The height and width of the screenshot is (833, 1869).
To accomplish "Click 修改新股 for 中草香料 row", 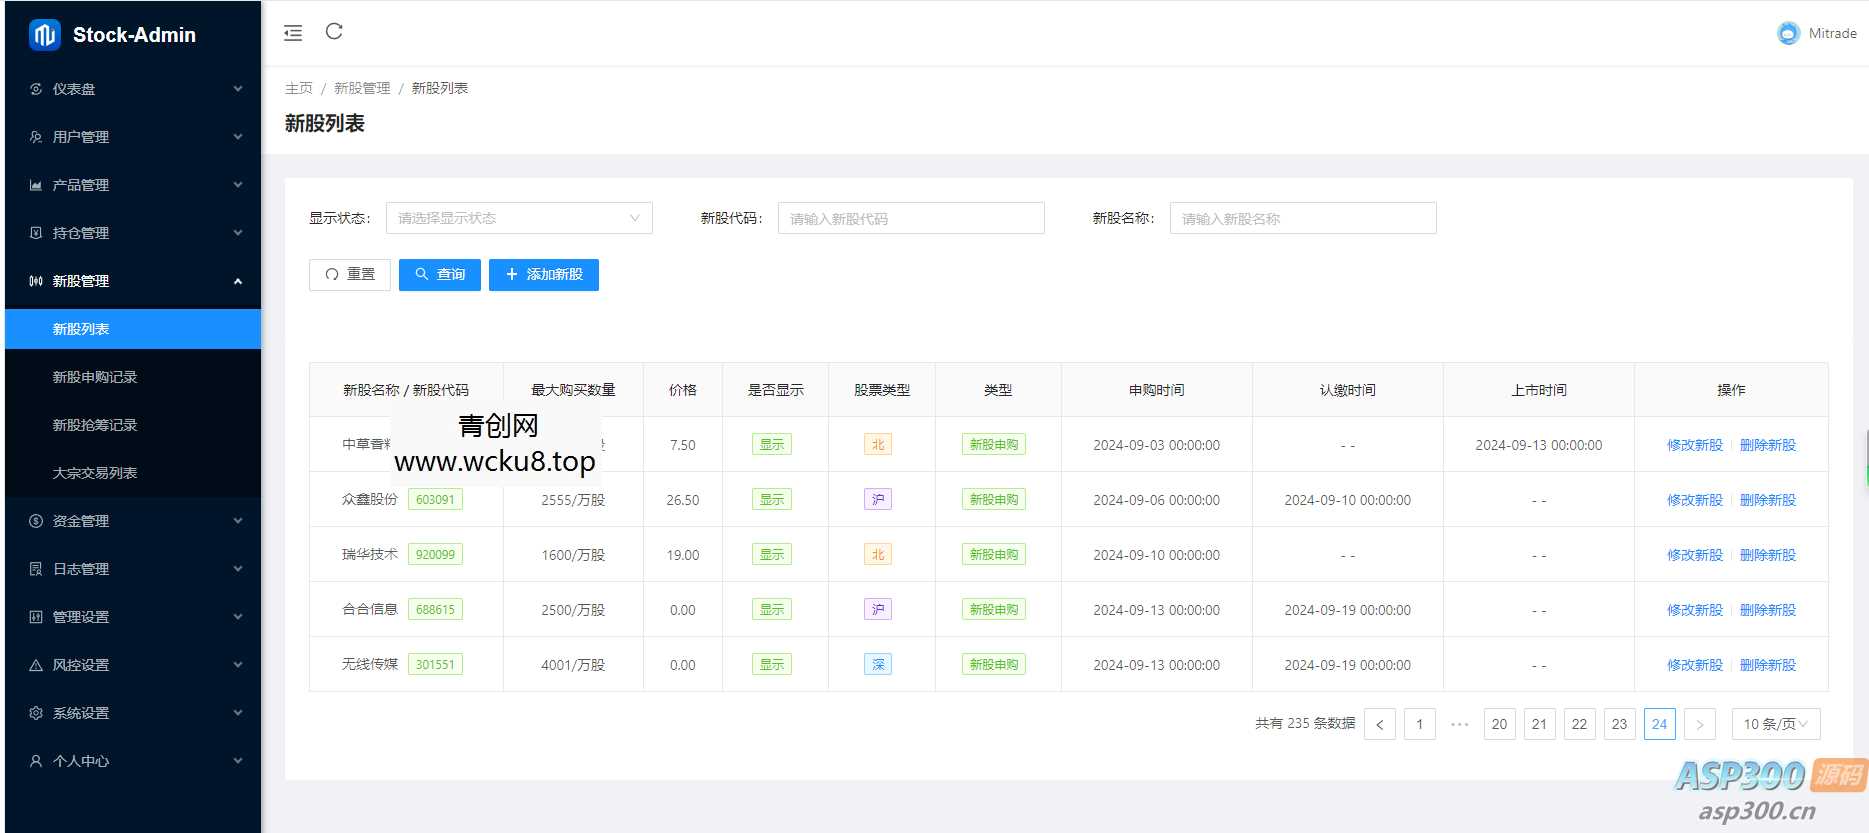I will 1695,445.
